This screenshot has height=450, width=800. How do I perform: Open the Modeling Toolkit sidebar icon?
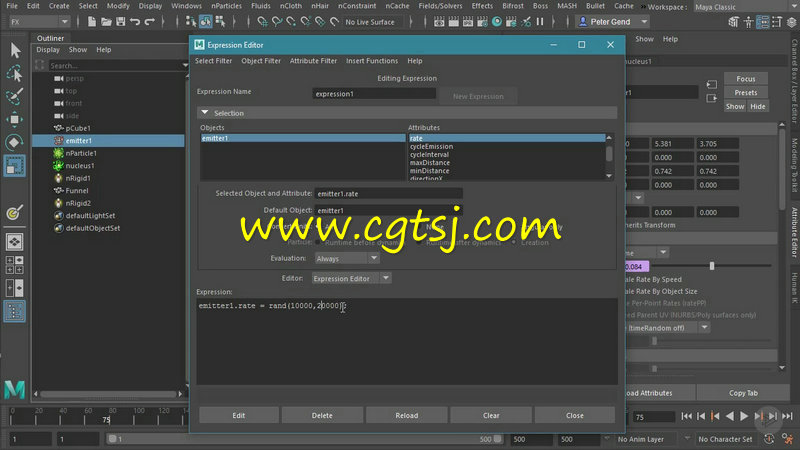pyautogui.click(x=794, y=165)
